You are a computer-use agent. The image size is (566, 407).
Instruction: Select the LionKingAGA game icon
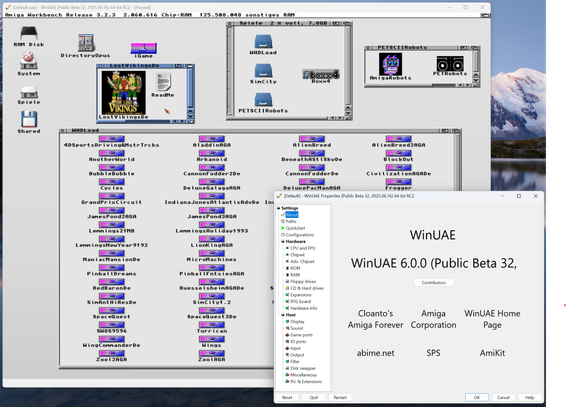click(x=212, y=239)
